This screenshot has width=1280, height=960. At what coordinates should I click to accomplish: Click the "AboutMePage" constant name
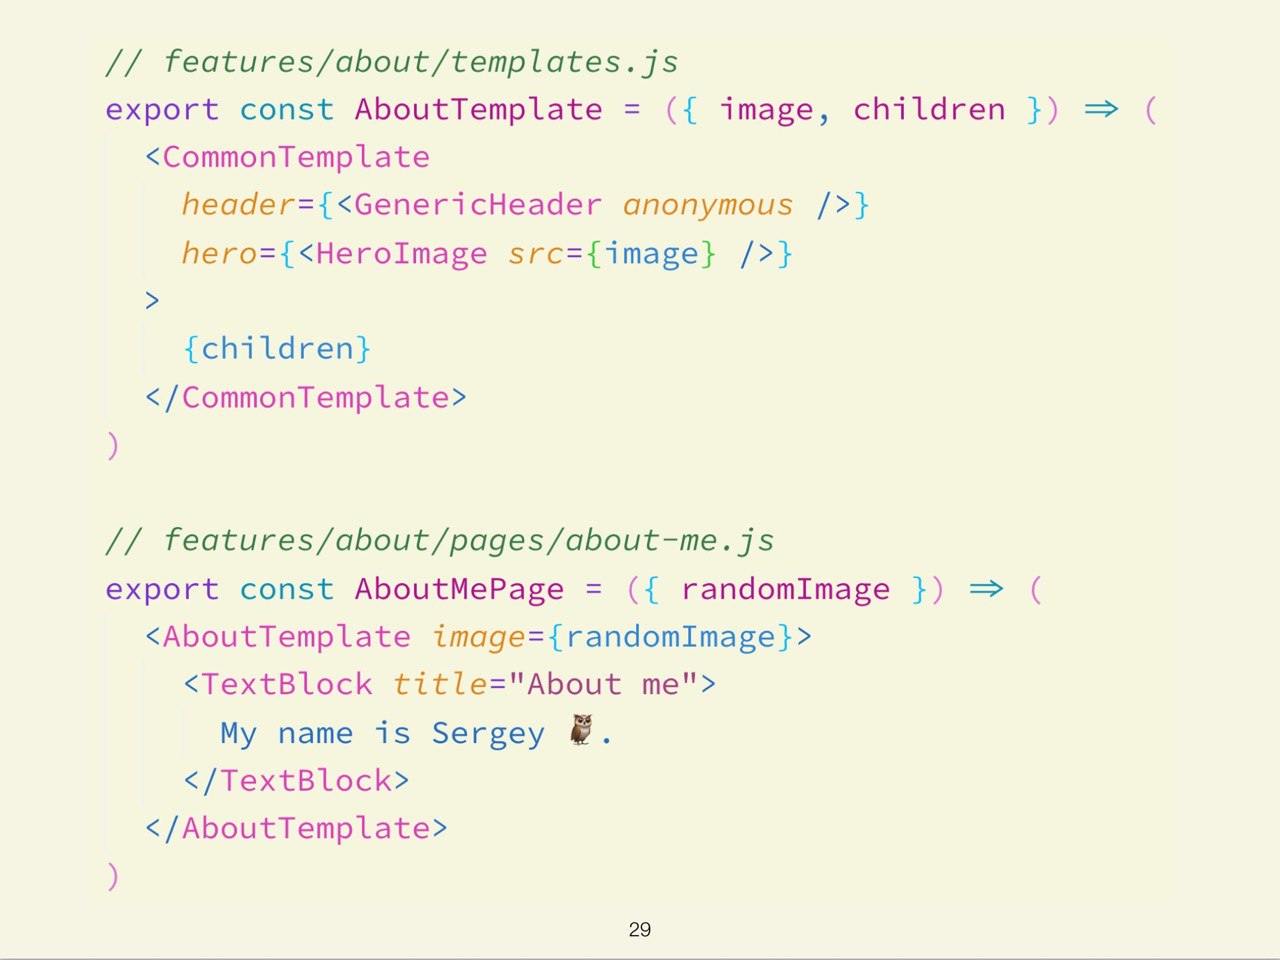[459, 589]
